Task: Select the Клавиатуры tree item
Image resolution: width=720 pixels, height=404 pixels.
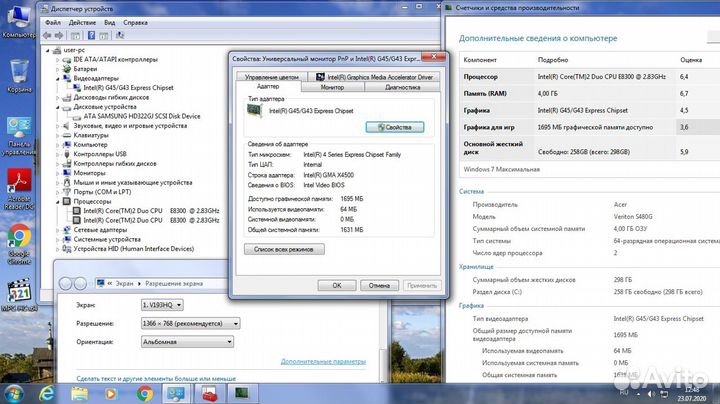Action: pyautogui.click(x=91, y=135)
